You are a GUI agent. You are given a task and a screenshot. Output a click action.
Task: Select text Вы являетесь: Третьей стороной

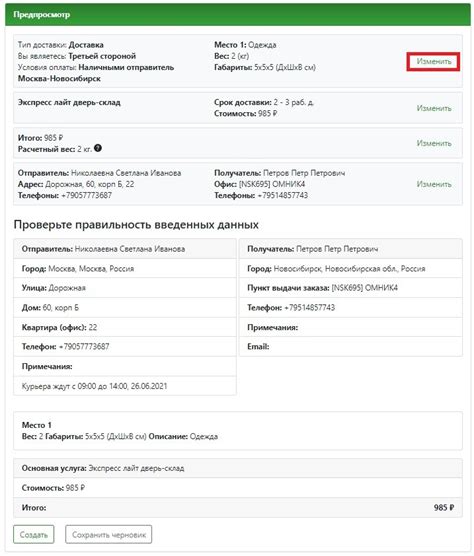[77, 56]
